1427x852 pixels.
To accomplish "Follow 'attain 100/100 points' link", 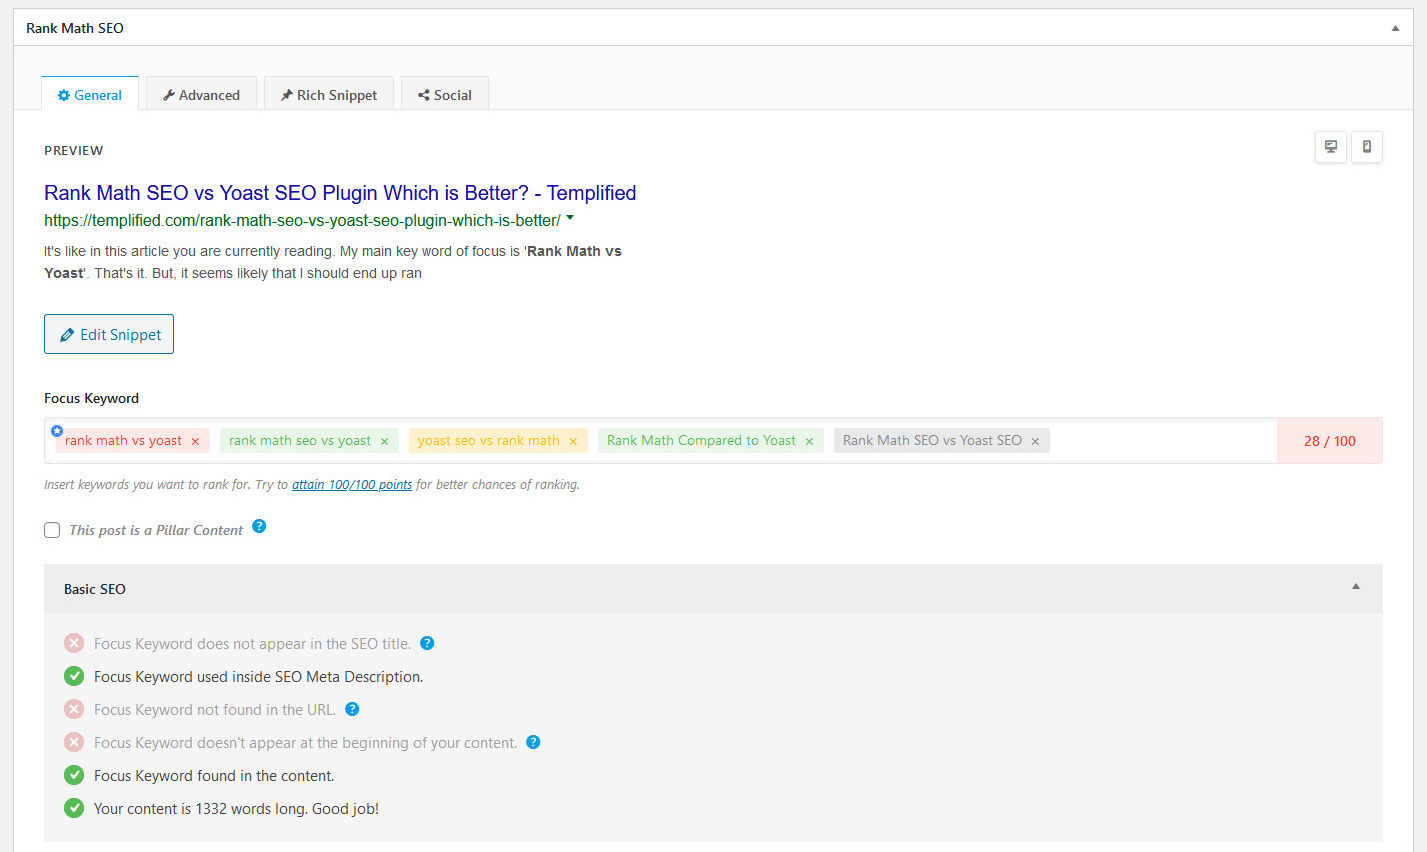I will click(x=352, y=485).
